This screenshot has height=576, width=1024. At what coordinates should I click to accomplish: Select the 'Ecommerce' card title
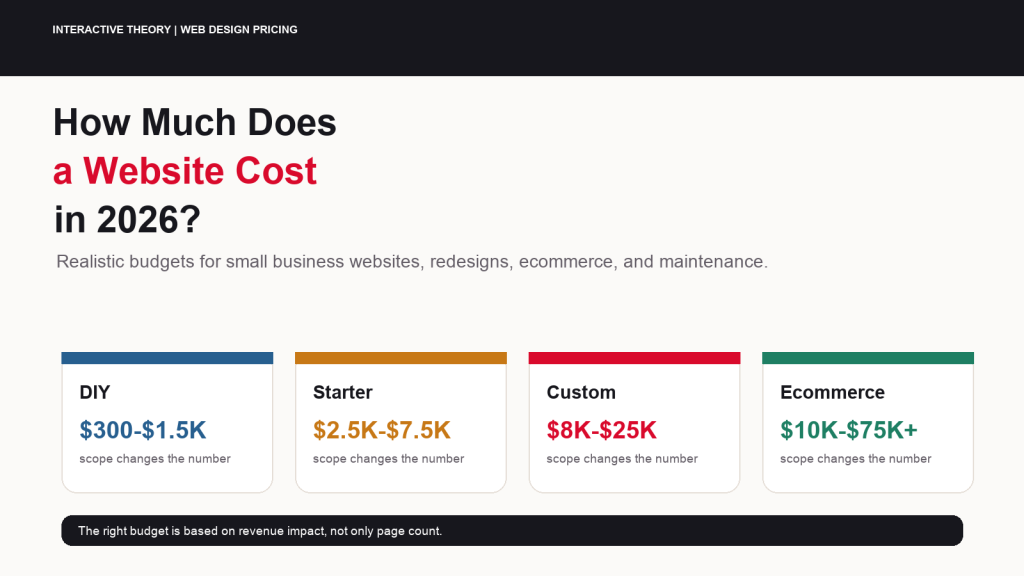(x=833, y=392)
